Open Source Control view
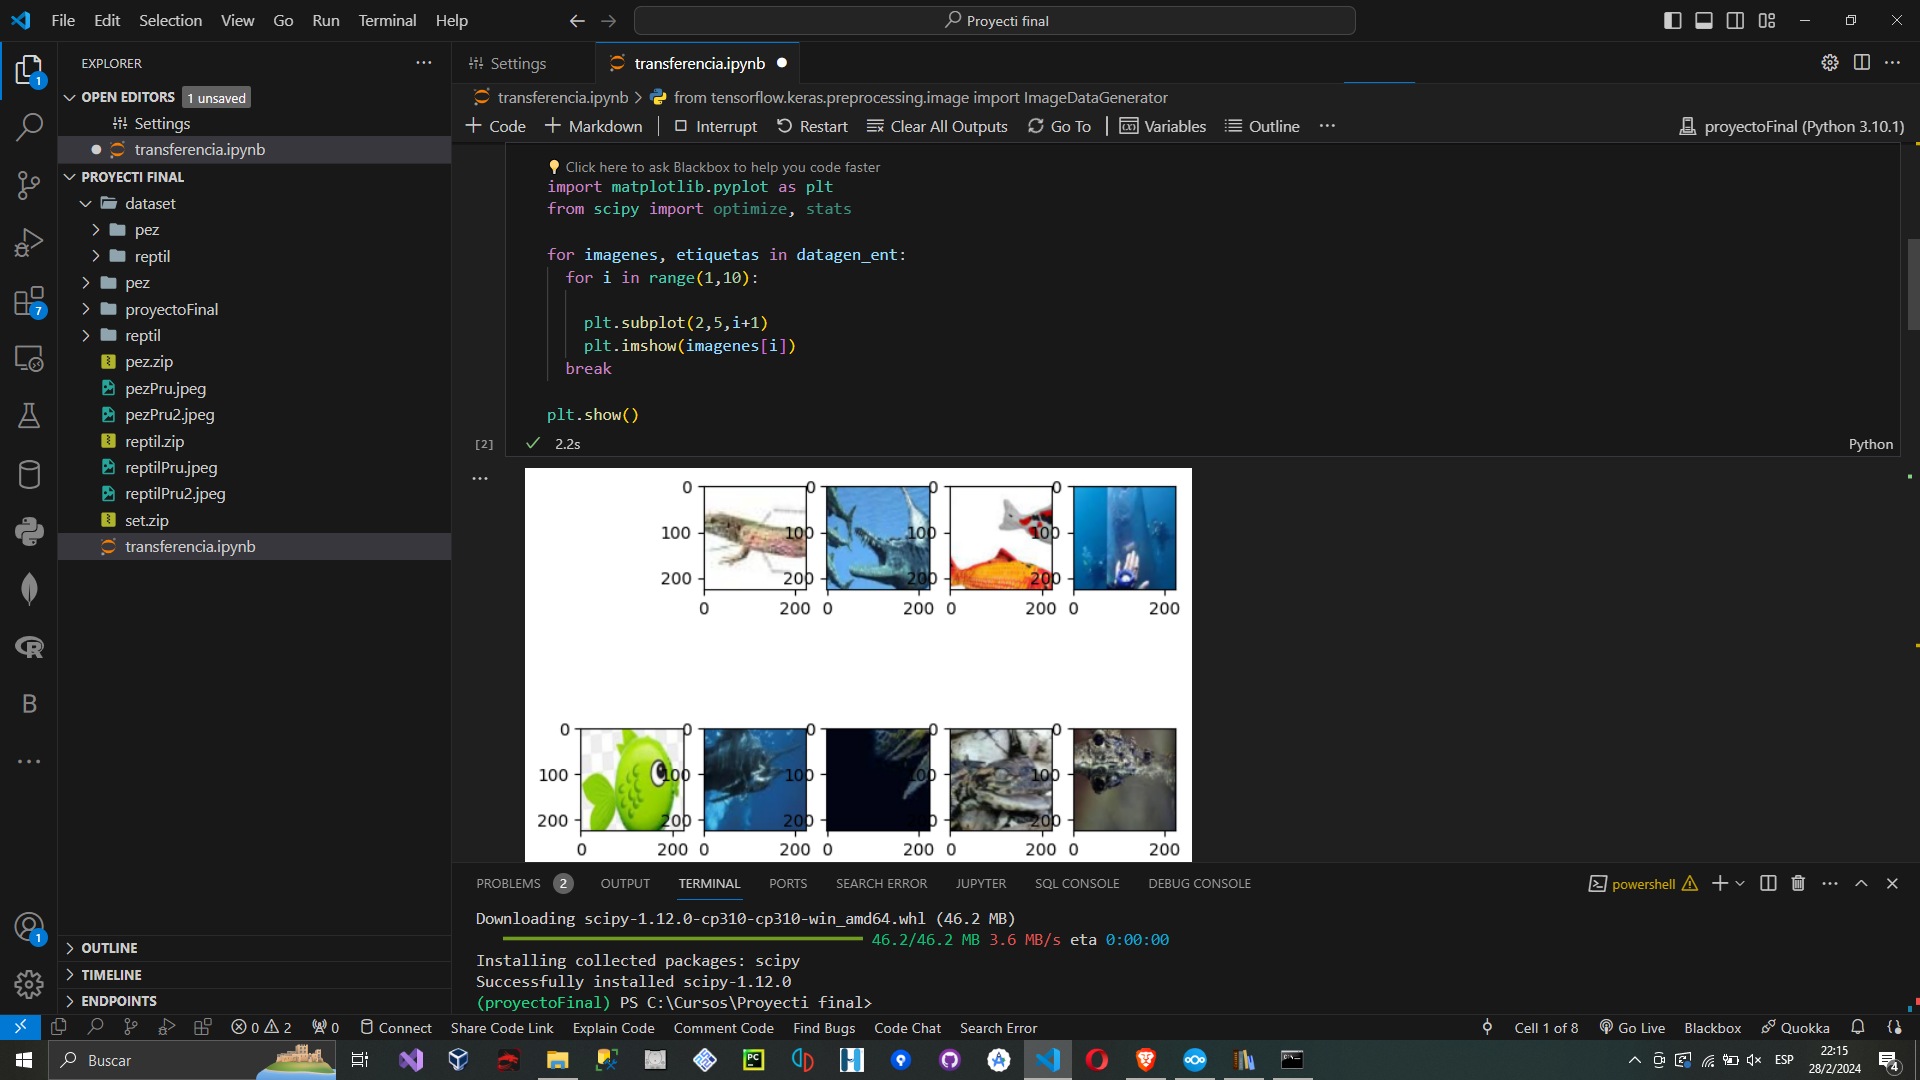 tap(29, 185)
